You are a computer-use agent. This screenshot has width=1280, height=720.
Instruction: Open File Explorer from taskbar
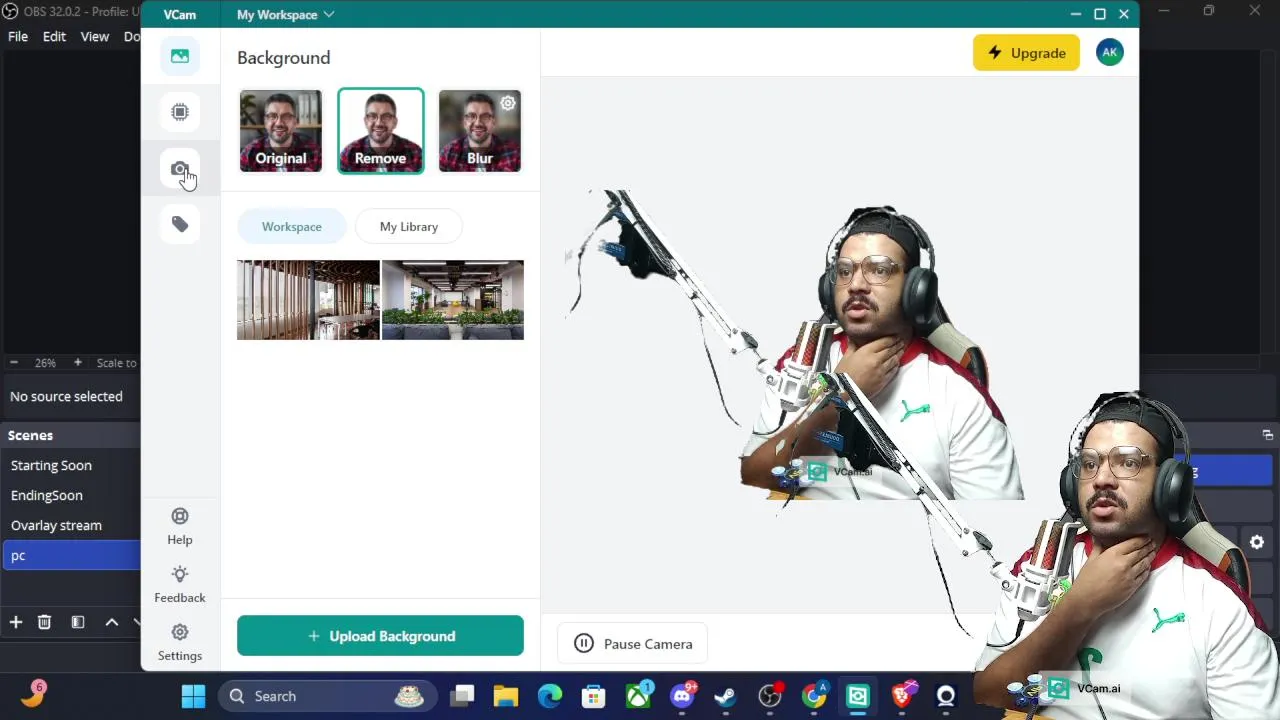click(x=506, y=696)
